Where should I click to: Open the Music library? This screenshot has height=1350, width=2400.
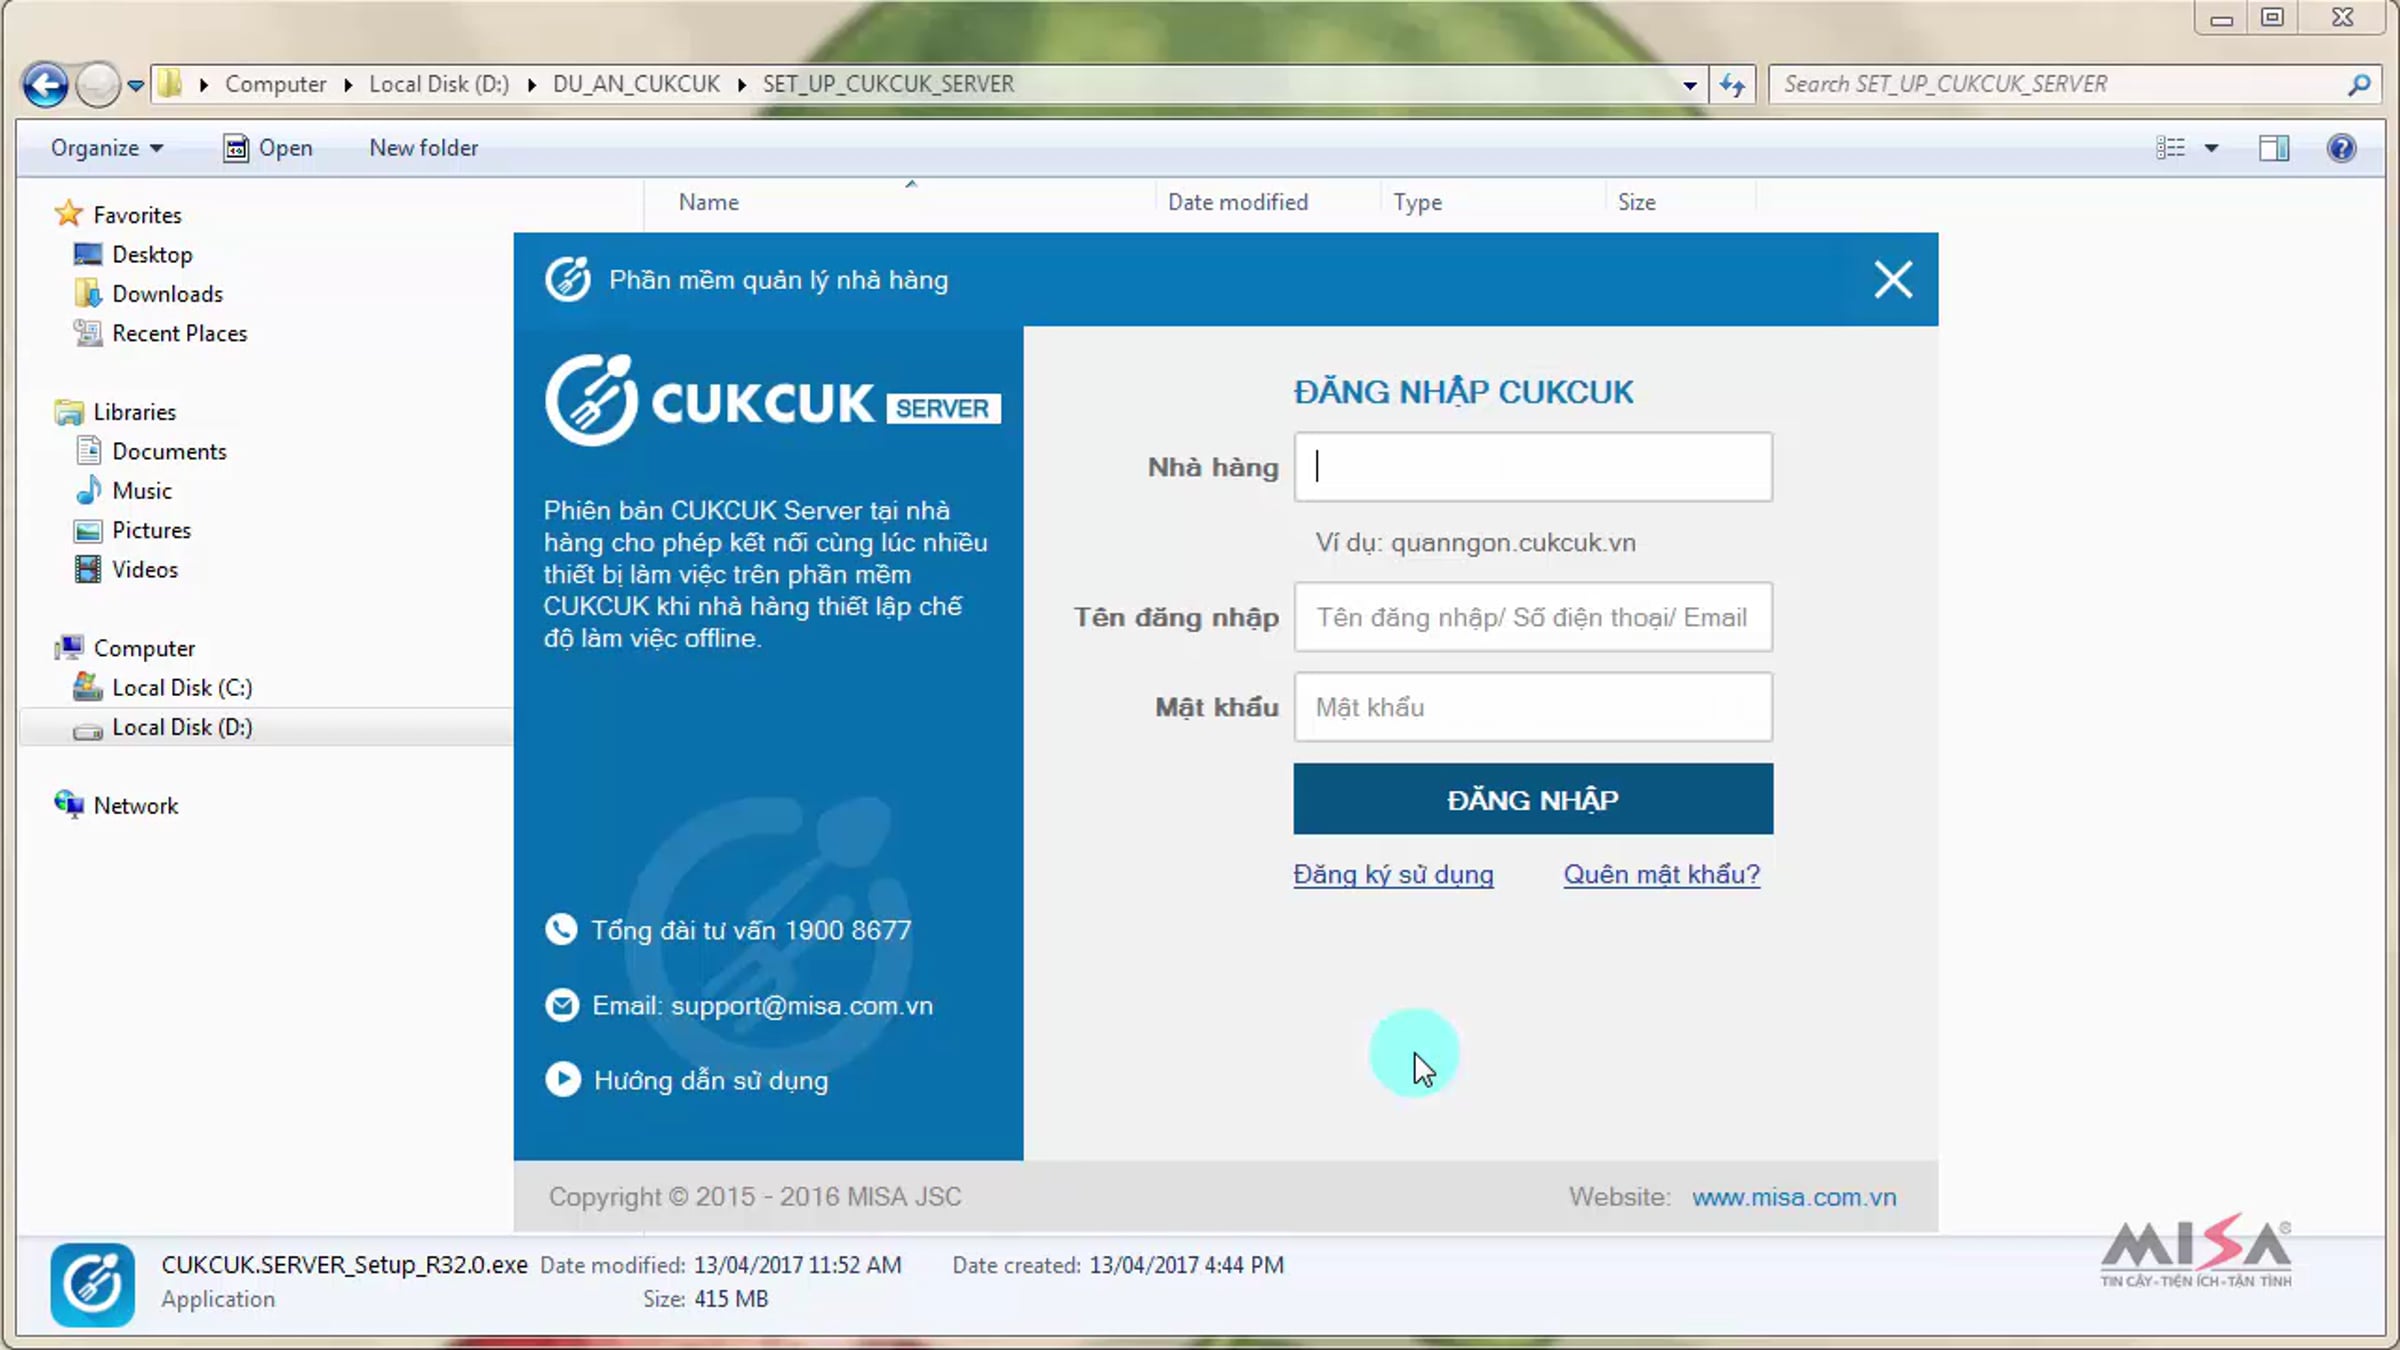(x=141, y=491)
